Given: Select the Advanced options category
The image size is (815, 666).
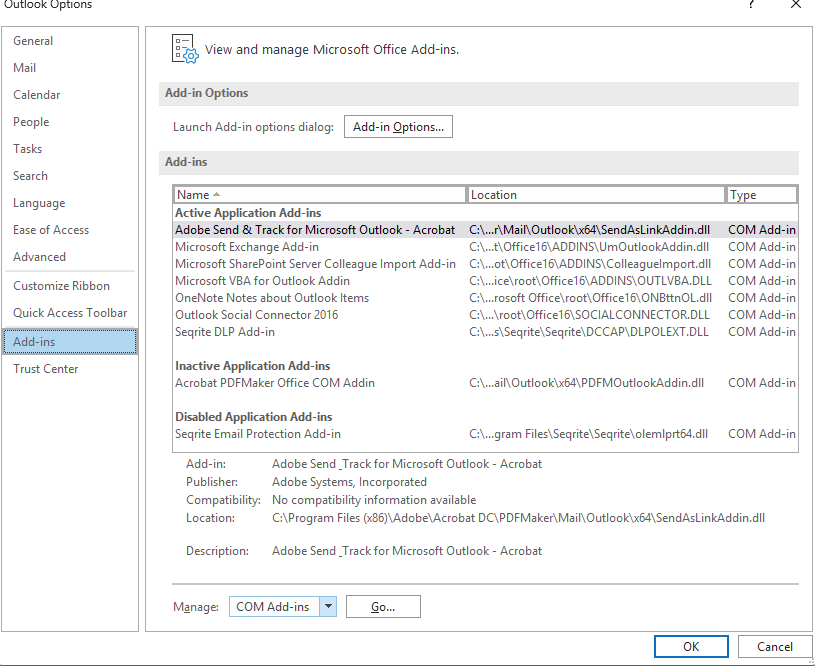Looking at the screenshot, I should click(40, 257).
